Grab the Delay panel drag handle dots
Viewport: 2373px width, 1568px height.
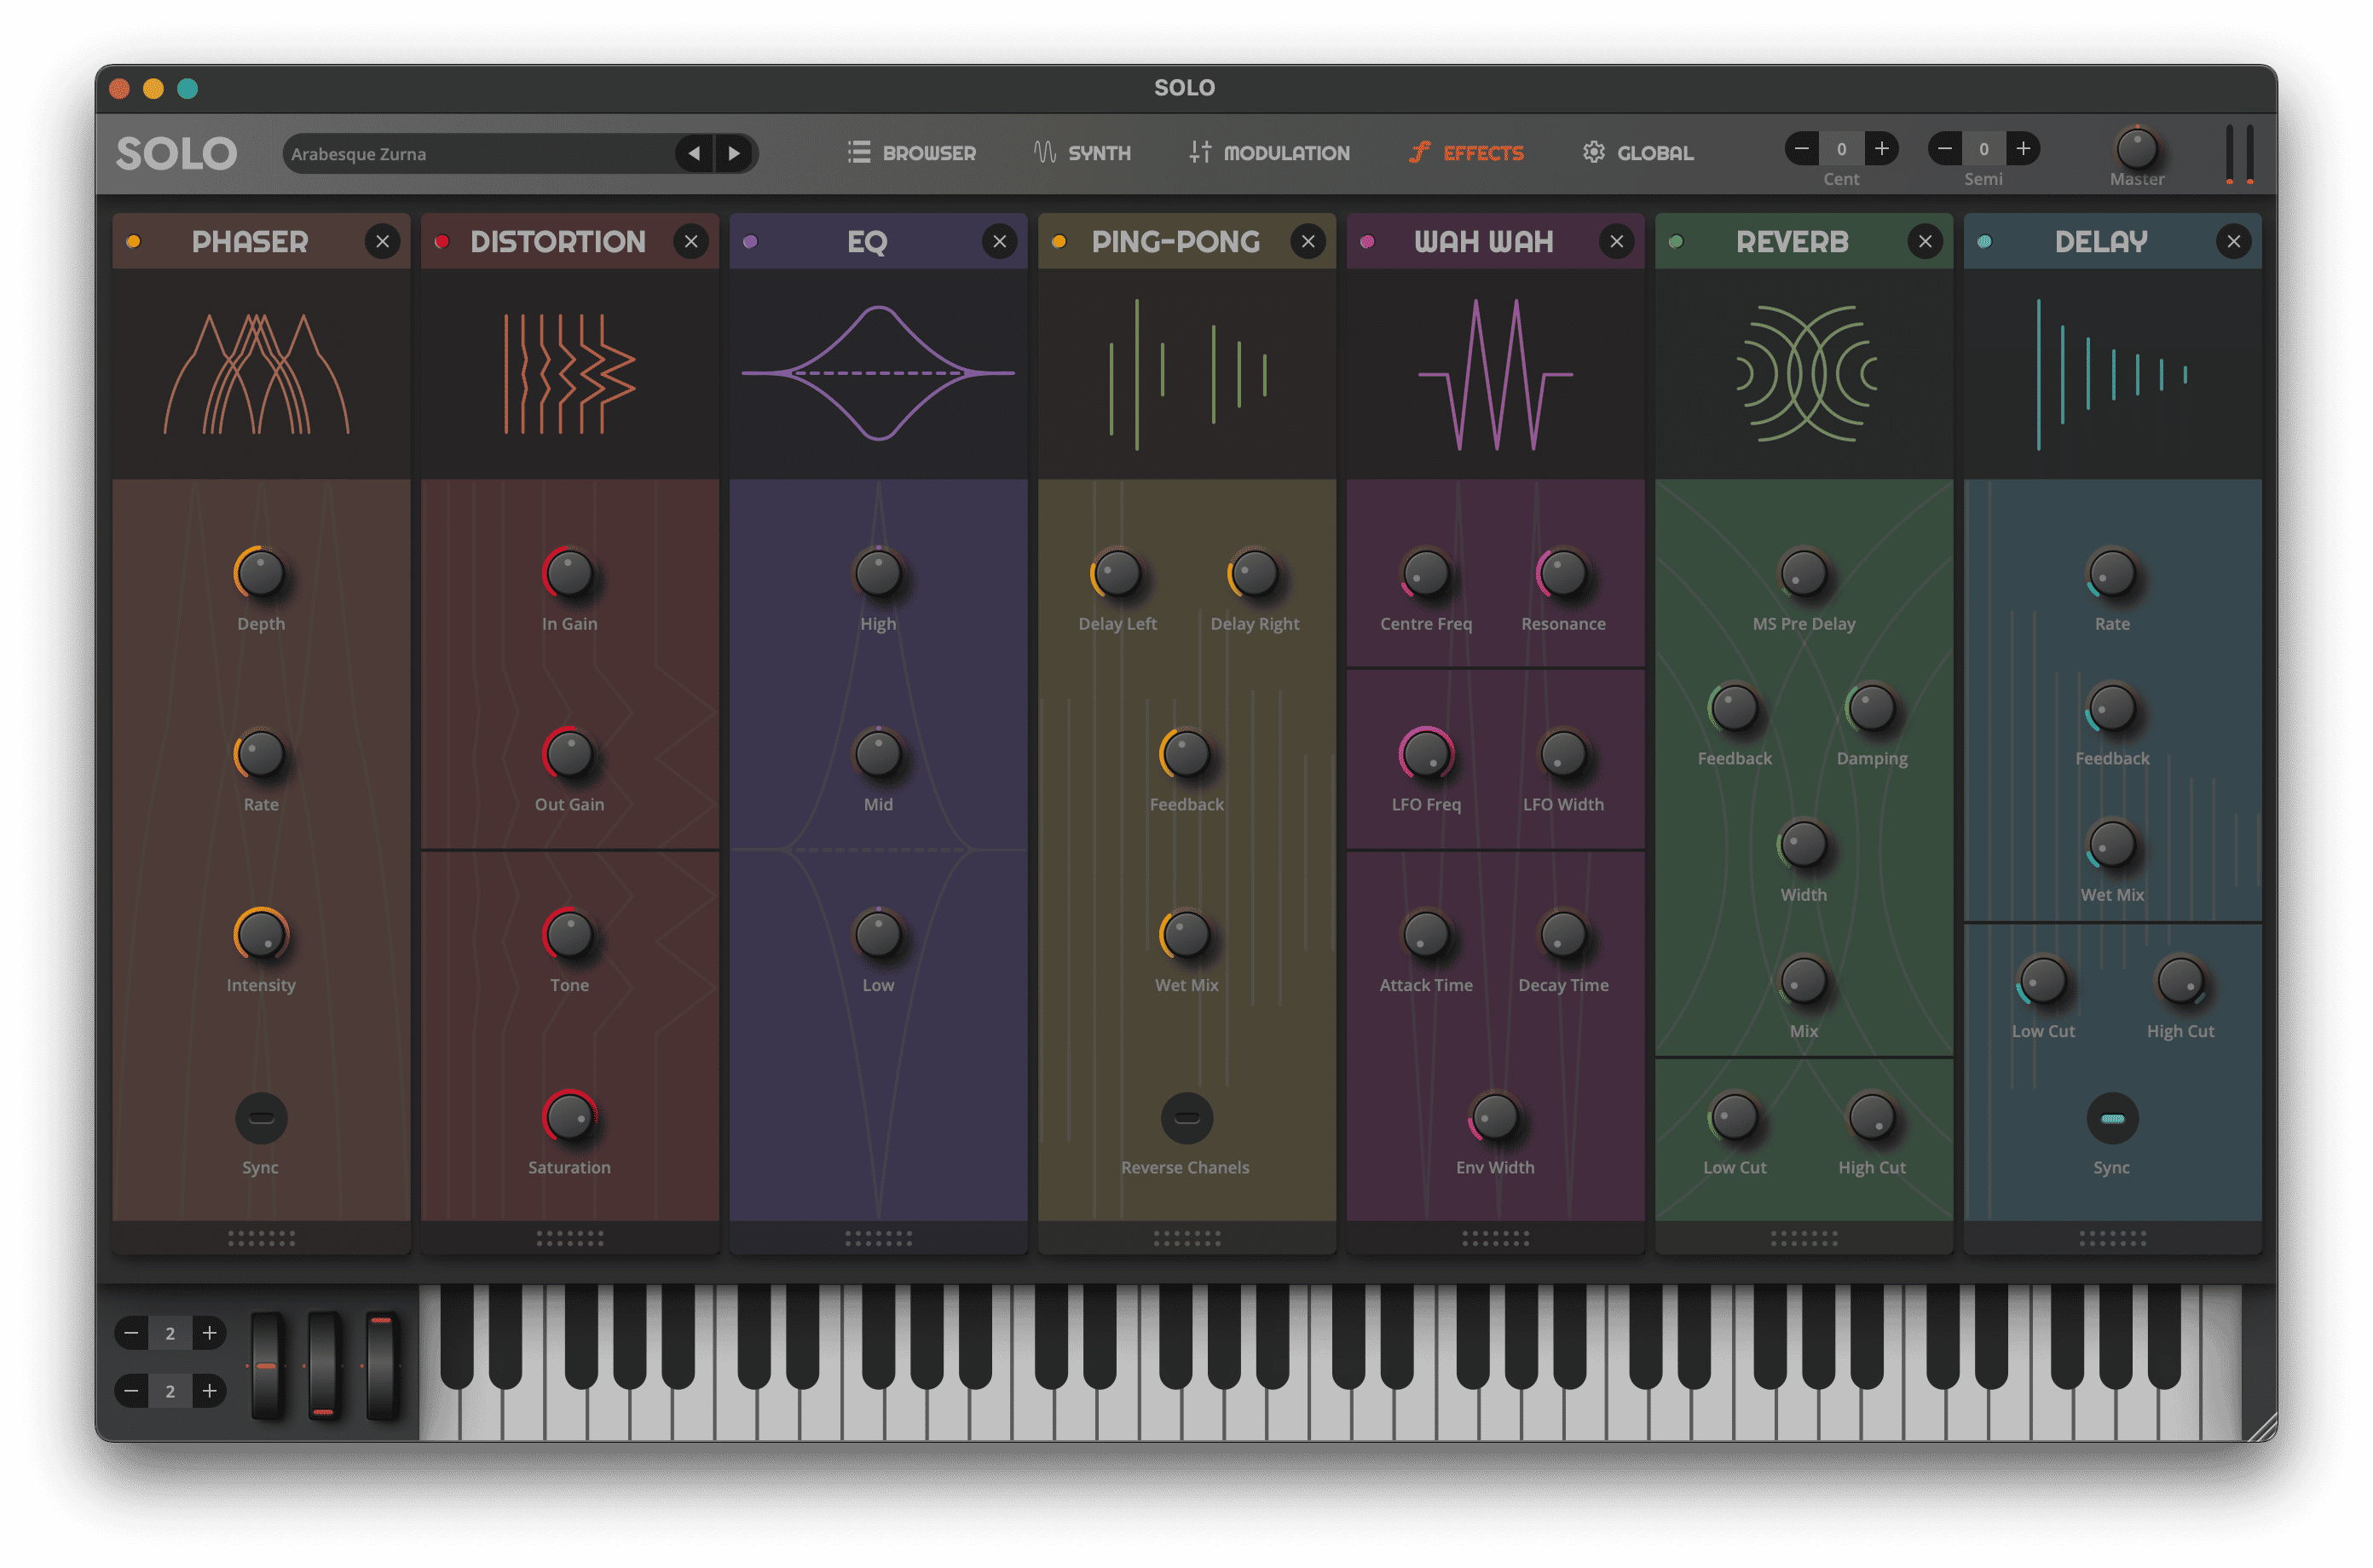click(x=2112, y=1238)
